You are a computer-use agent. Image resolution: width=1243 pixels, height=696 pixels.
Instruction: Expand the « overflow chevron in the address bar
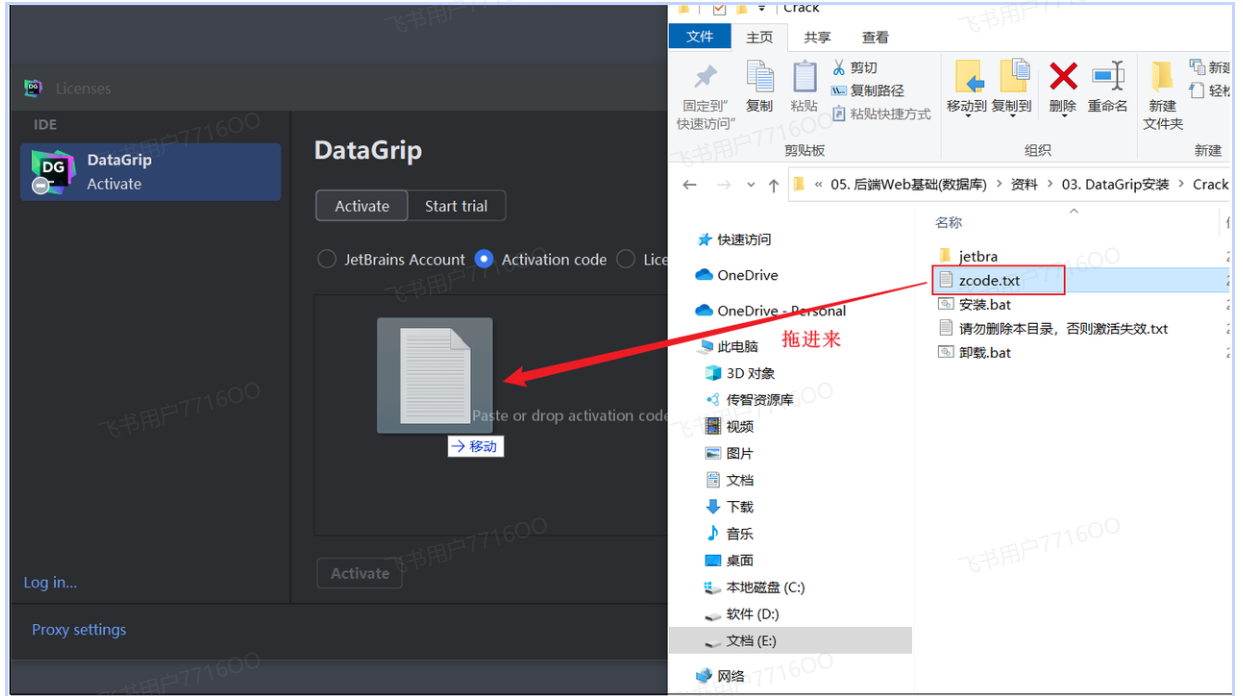819,185
